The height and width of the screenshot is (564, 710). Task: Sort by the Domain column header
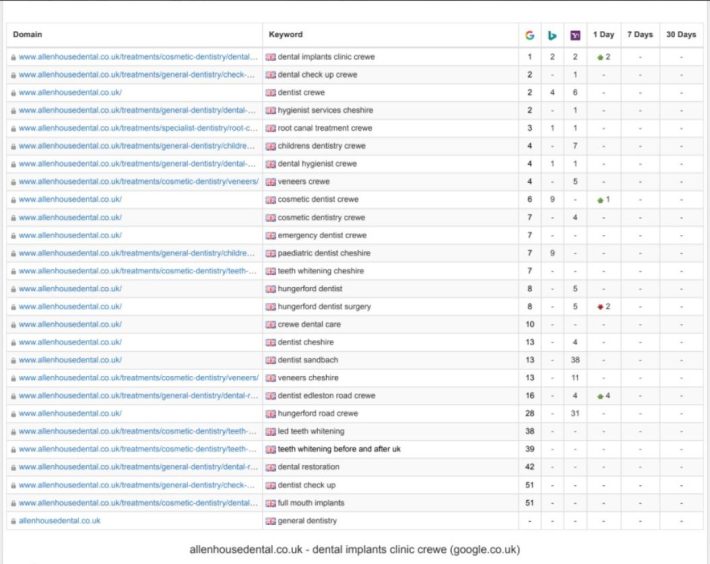pos(27,35)
